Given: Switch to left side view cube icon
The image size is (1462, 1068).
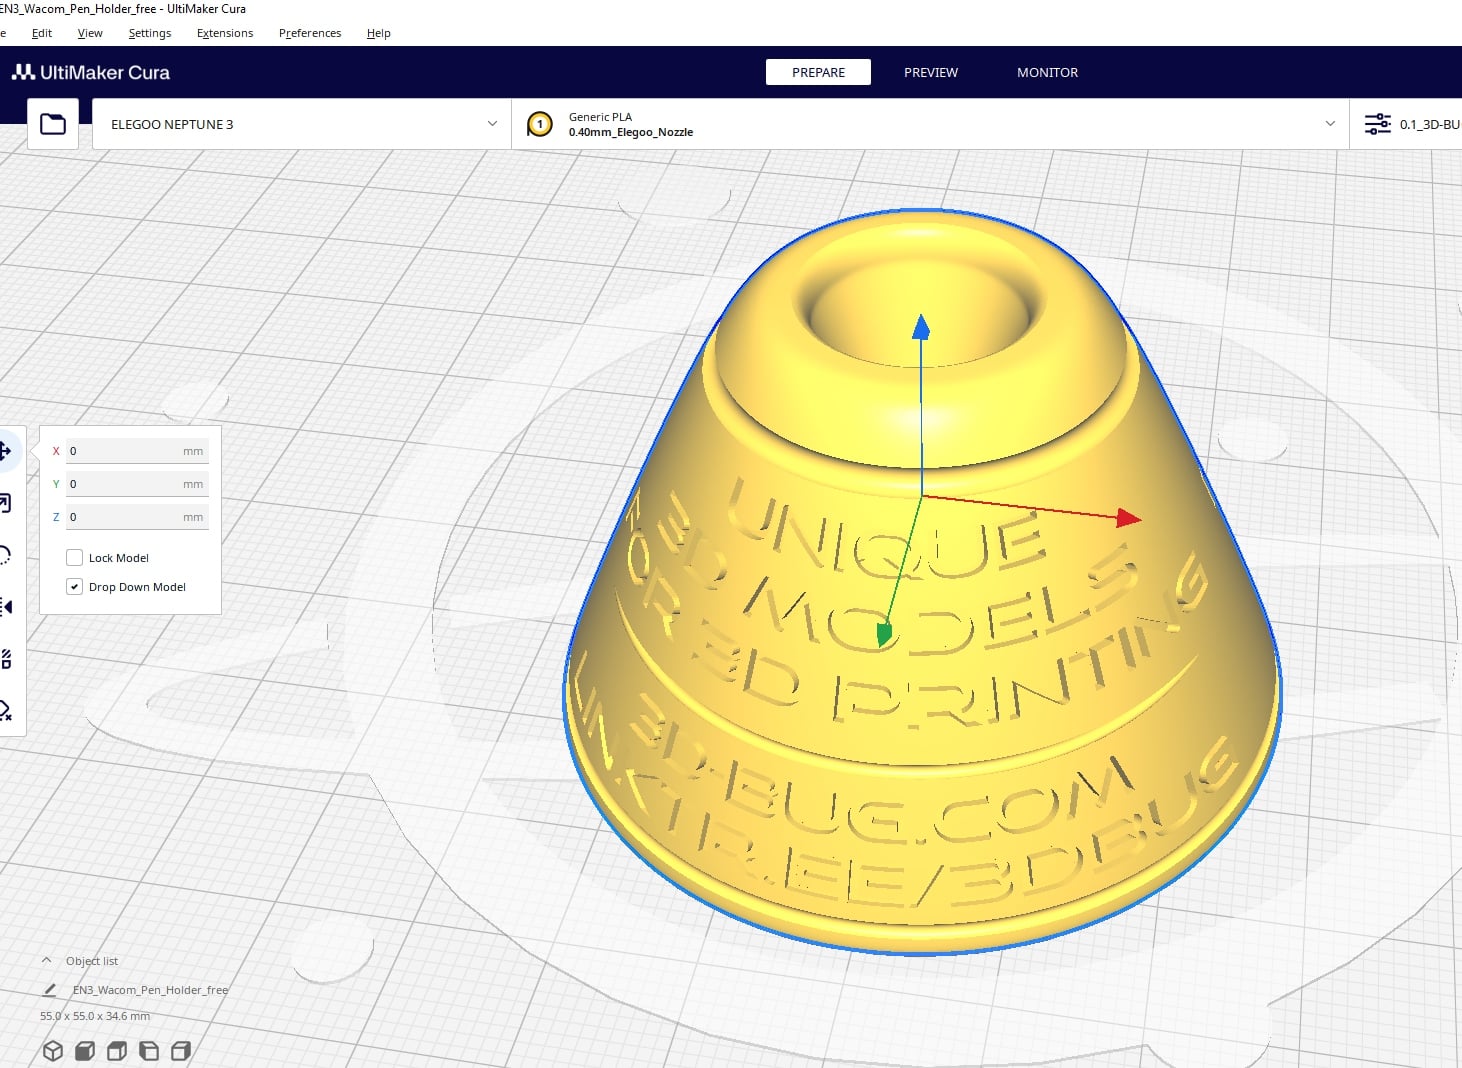Looking at the screenshot, I should tap(149, 1051).
